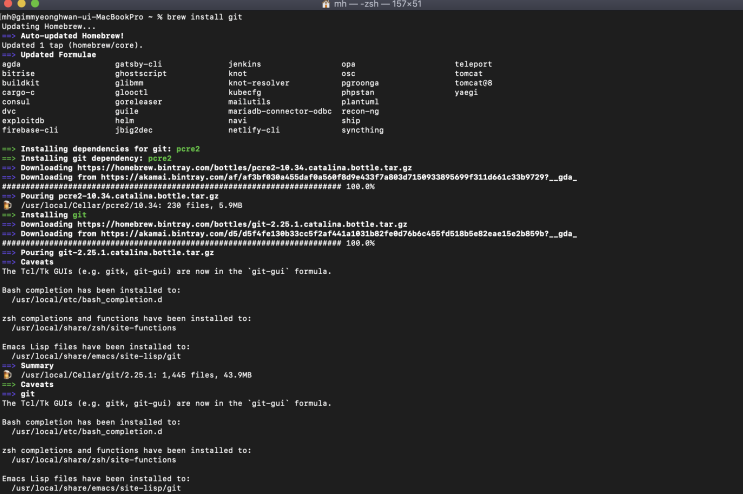Click the 'netlify-cli' formula name
Image resolution: width=743 pixels, height=494 pixels.
coord(254,130)
